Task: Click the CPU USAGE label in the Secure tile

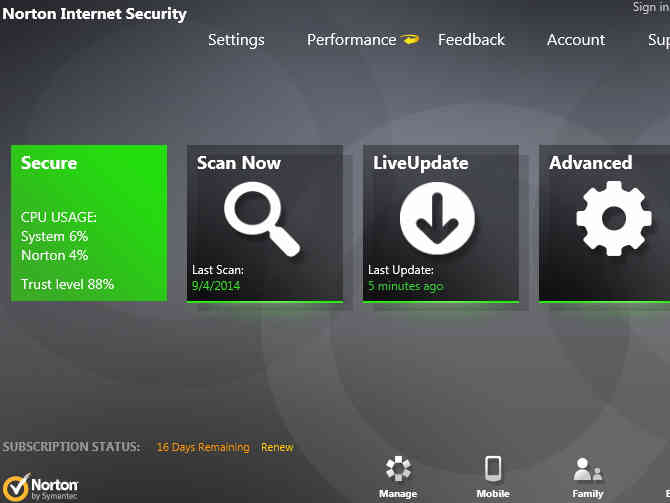Action: [59, 217]
